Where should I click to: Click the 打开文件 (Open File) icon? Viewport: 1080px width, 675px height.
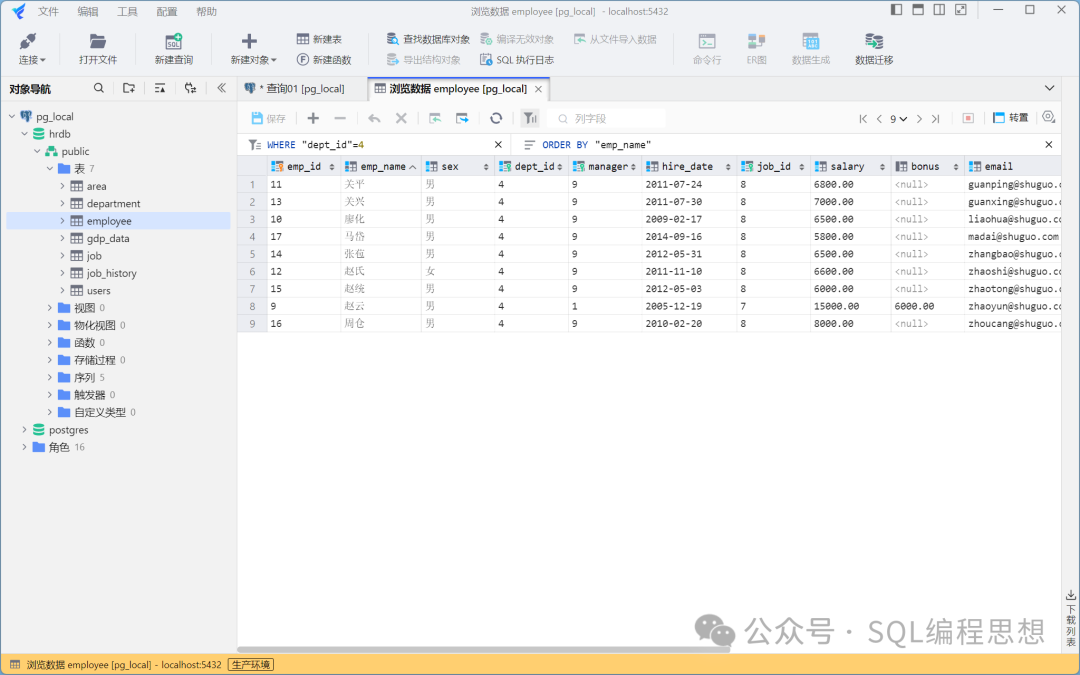[x=98, y=42]
